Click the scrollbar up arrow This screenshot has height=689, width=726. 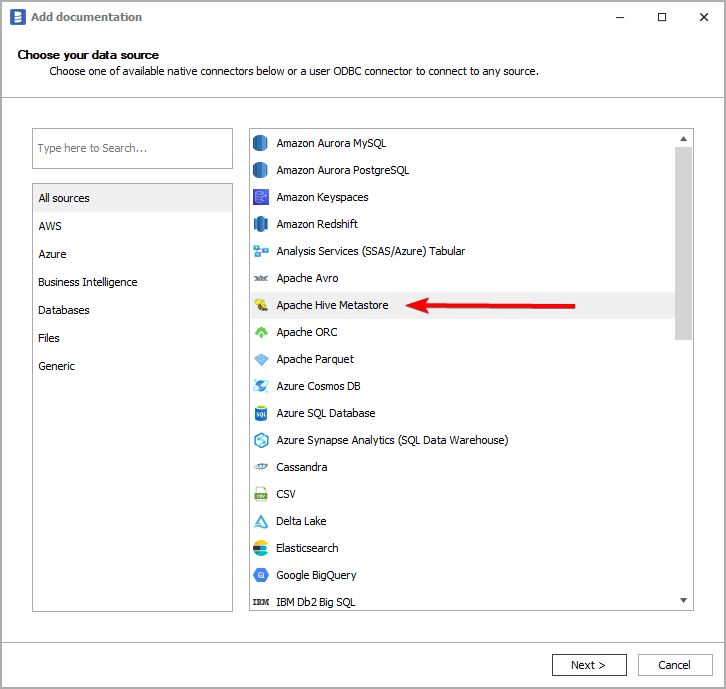pyautogui.click(x=684, y=138)
